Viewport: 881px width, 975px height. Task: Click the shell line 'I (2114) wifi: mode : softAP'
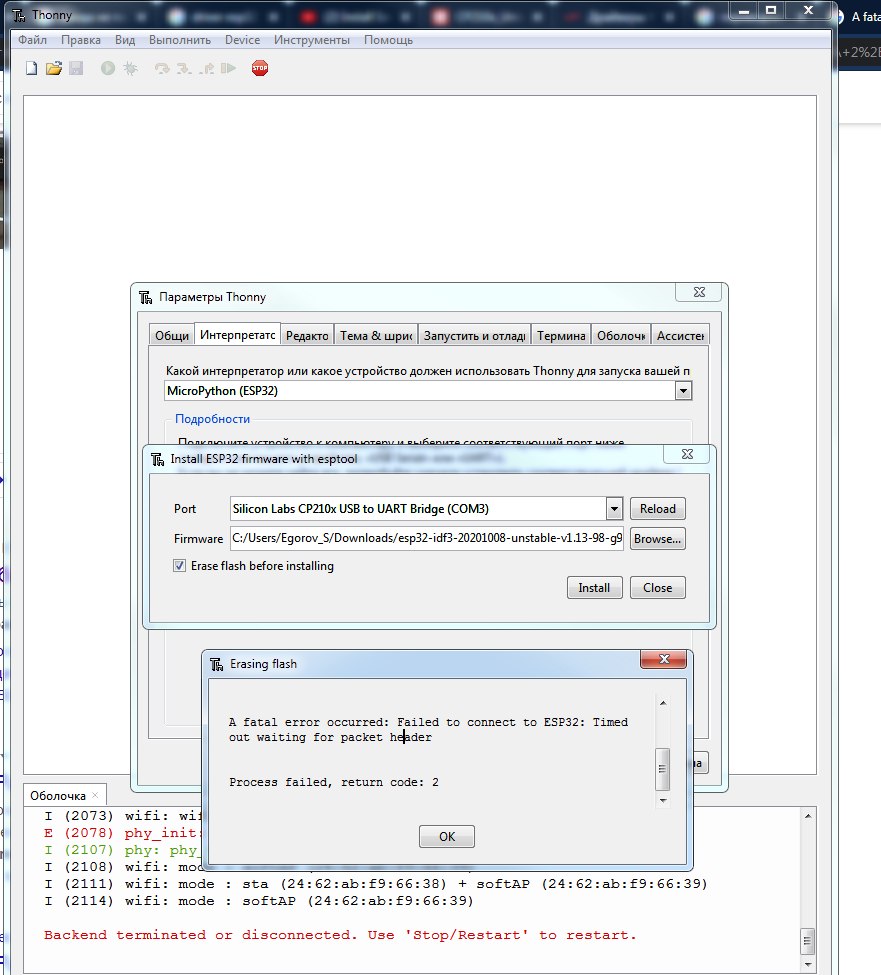259,901
